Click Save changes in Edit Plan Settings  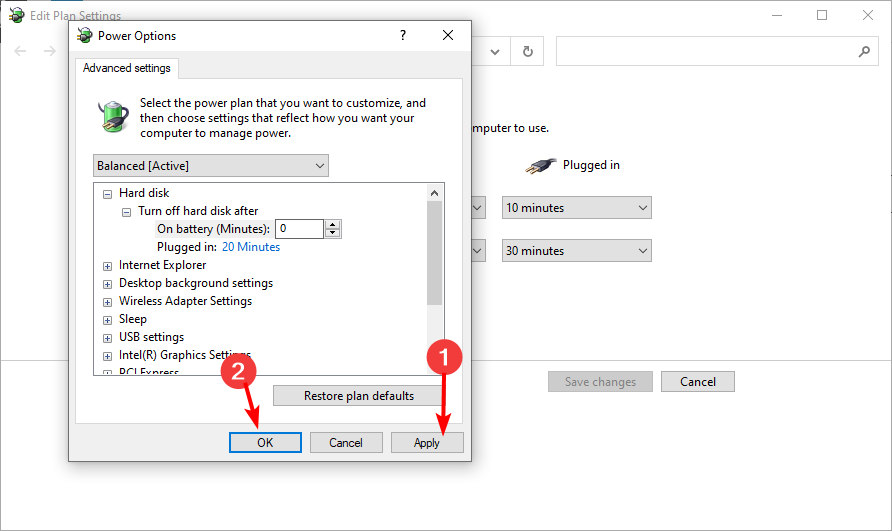600,382
